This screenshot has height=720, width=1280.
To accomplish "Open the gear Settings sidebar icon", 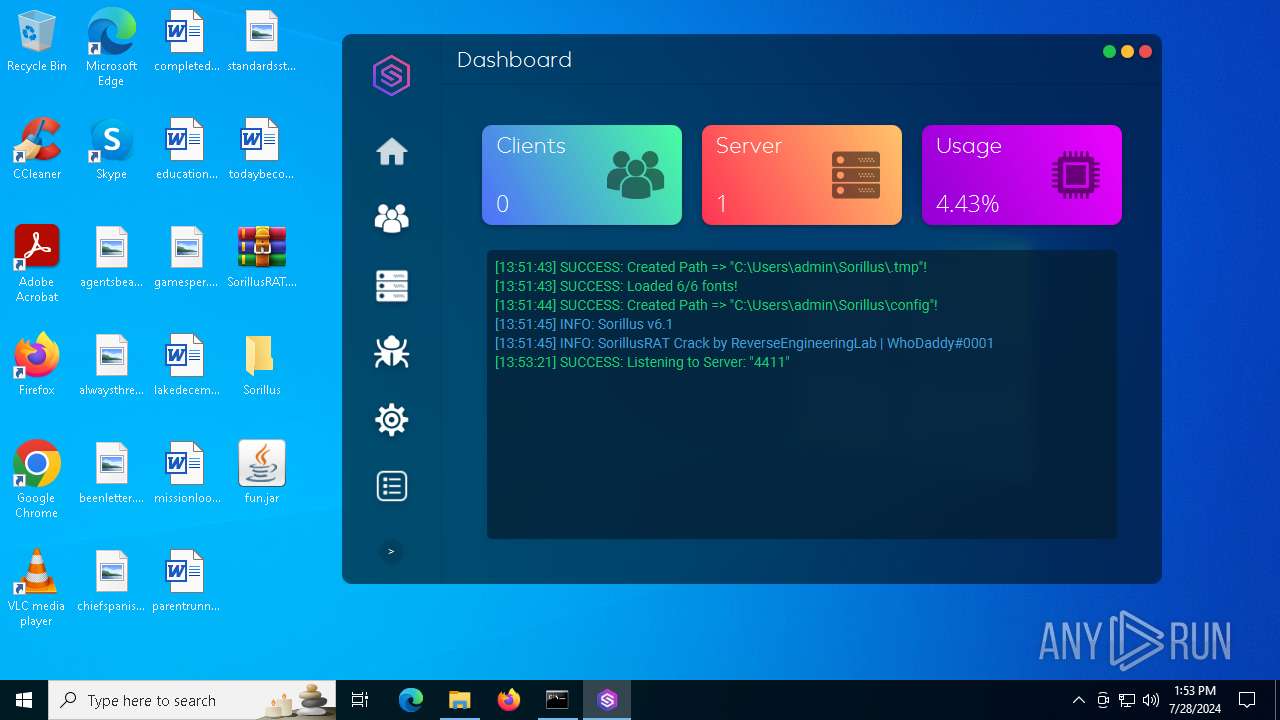I will click(x=391, y=419).
